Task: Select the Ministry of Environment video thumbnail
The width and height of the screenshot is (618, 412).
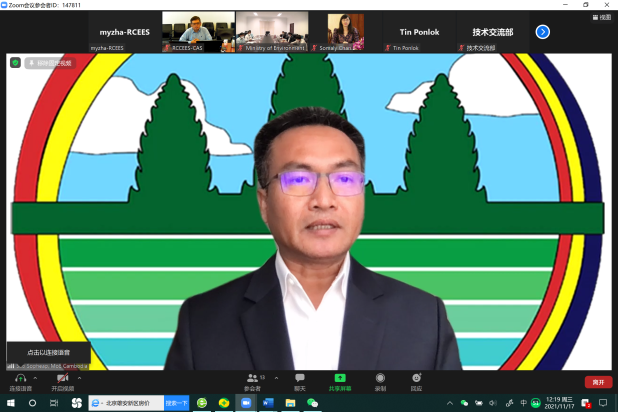Action: coord(272,31)
